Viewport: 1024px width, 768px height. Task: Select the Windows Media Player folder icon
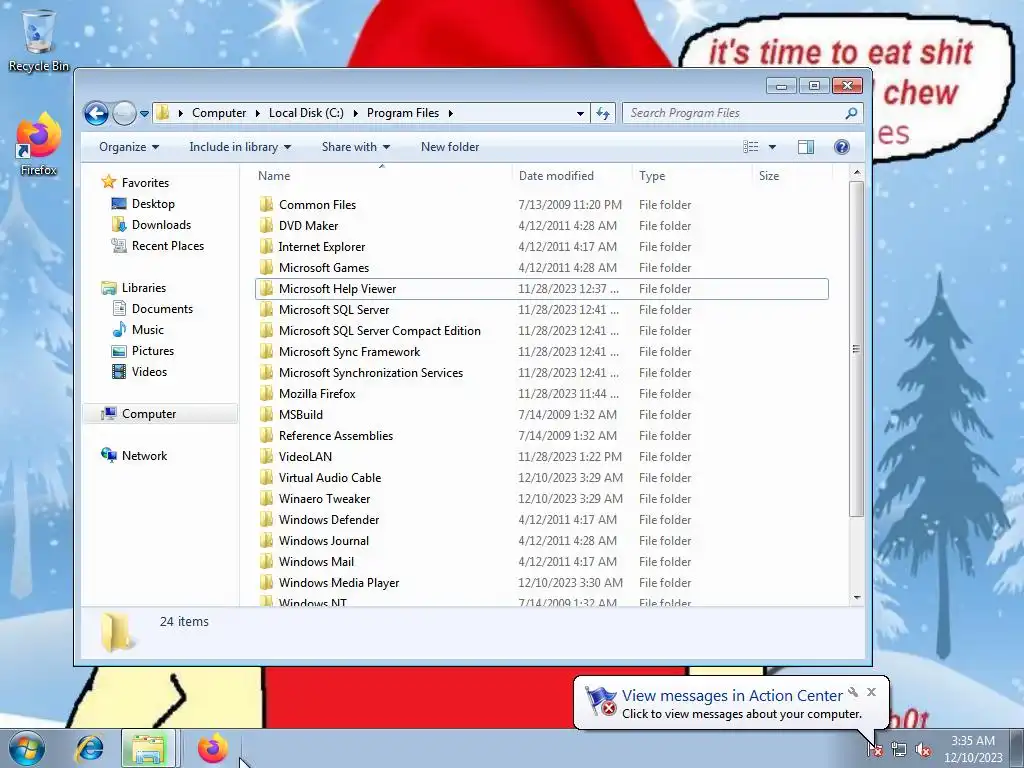click(x=266, y=583)
